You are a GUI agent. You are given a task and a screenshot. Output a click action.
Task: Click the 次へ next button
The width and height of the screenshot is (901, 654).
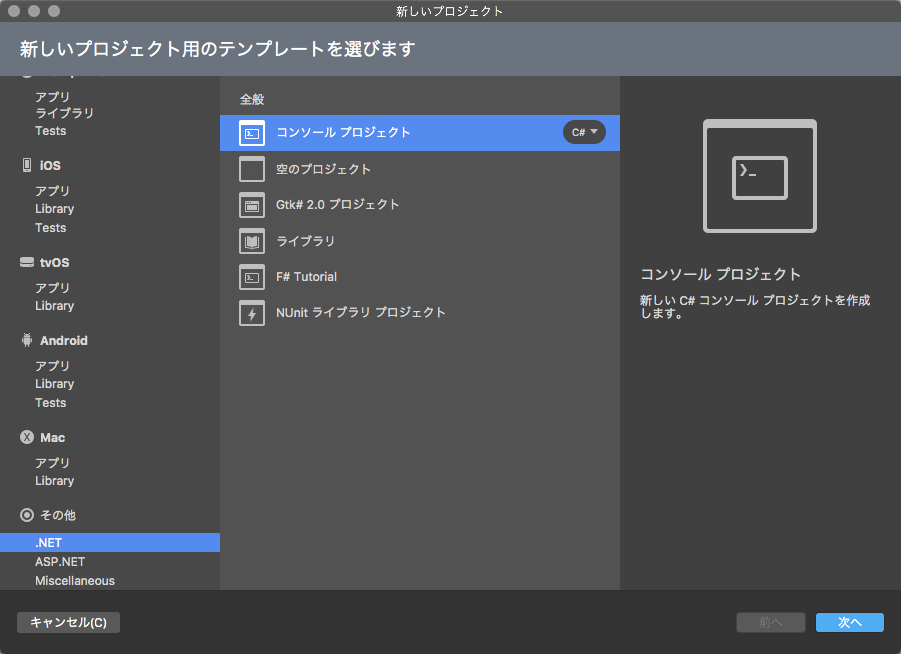click(x=849, y=622)
